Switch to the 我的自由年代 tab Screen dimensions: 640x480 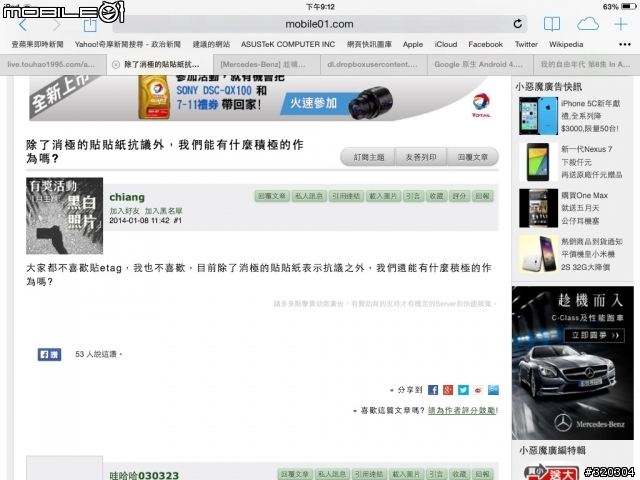pyautogui.click(x=587, y=64)
